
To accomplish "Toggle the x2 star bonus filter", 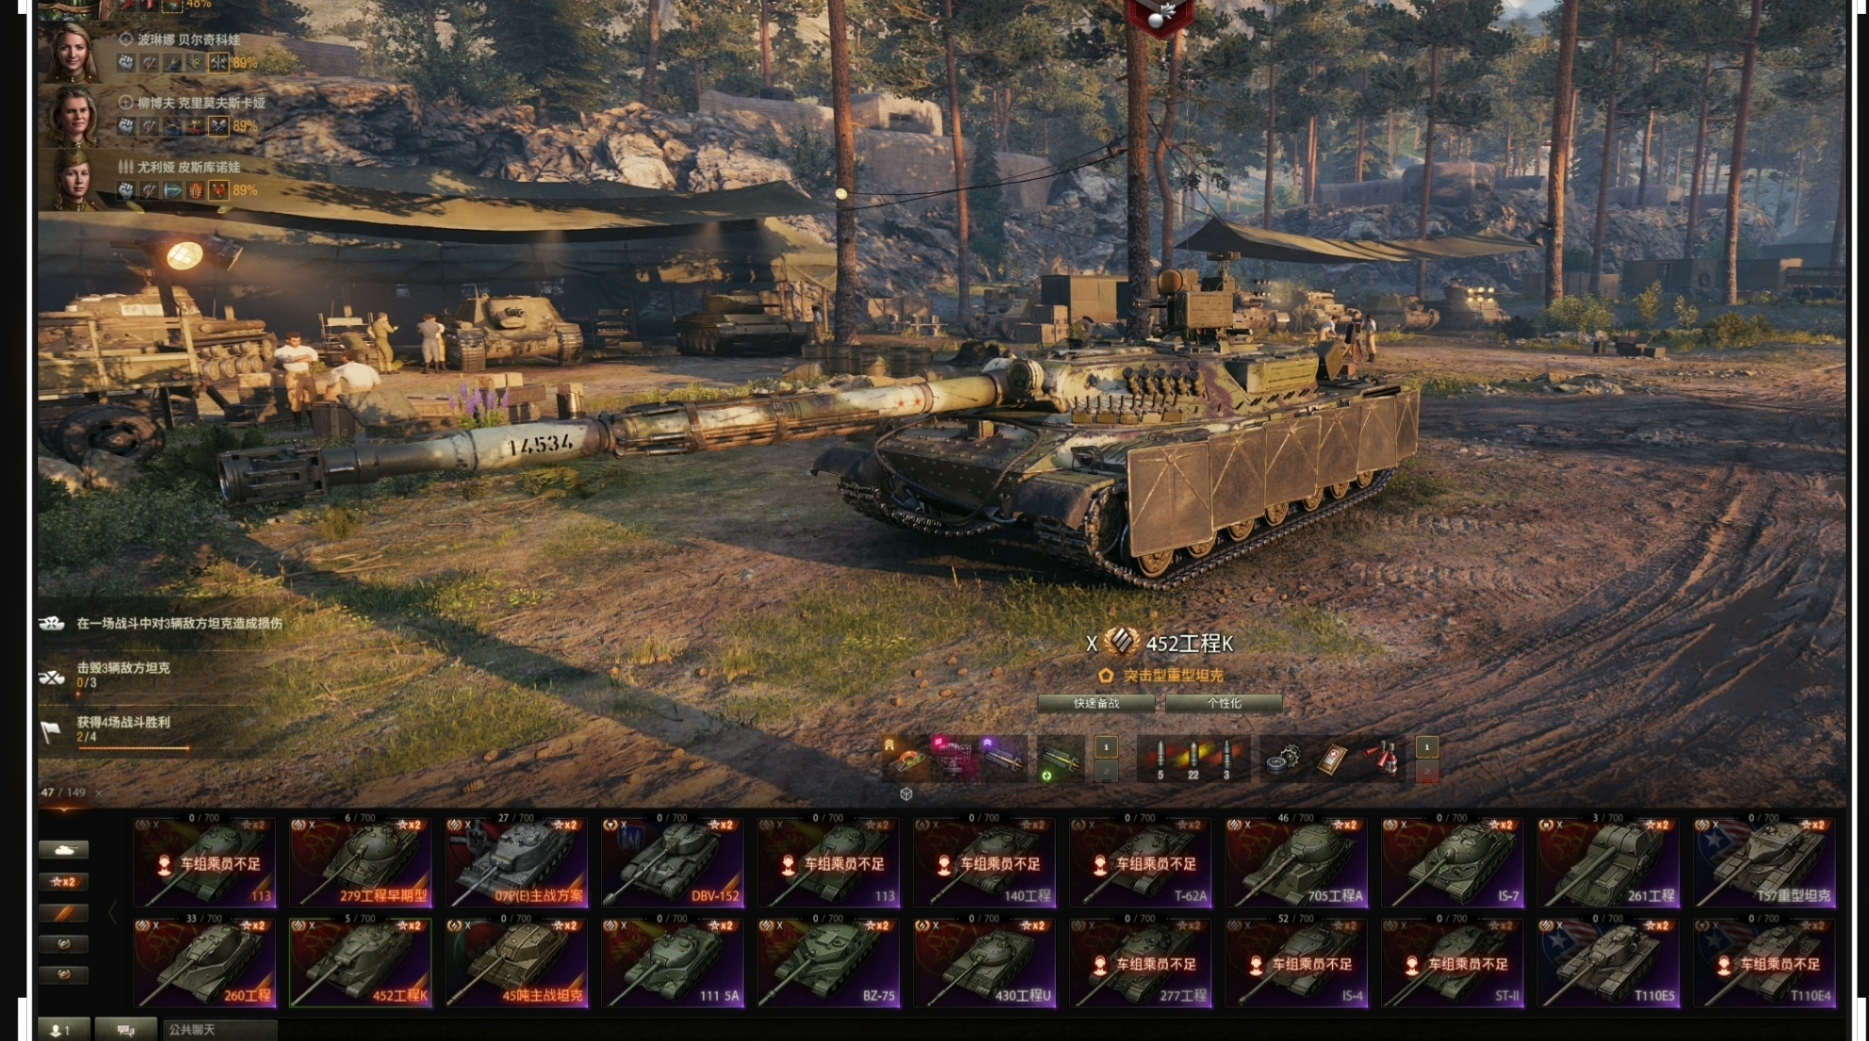I will 63,881.
